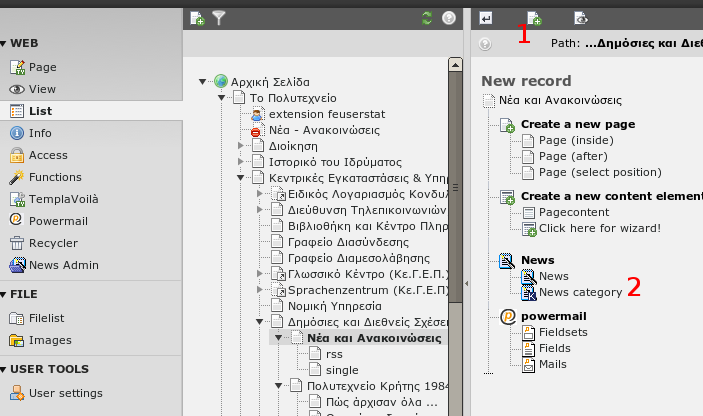The height and width of the screenshot is (416, 703).
Task: Click the News category link
Action: pyautogui.click(x=580, y=292)
